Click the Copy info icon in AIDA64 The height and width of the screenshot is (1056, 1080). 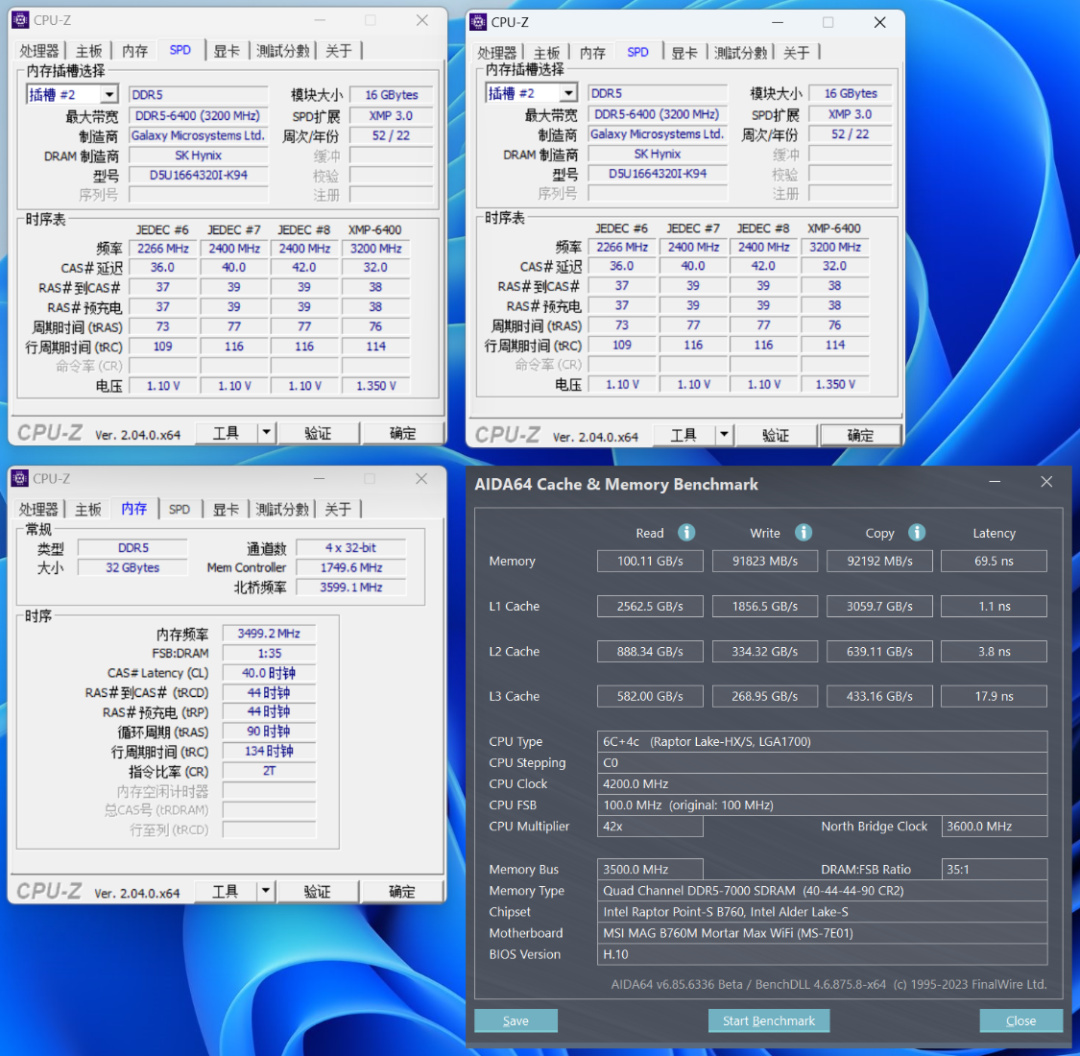click(x=916, y=532)
